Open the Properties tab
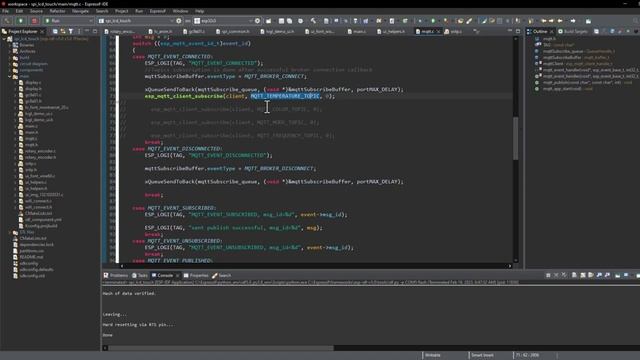The width and height of the screenshot is (640, 360). [x=196, y=276]
